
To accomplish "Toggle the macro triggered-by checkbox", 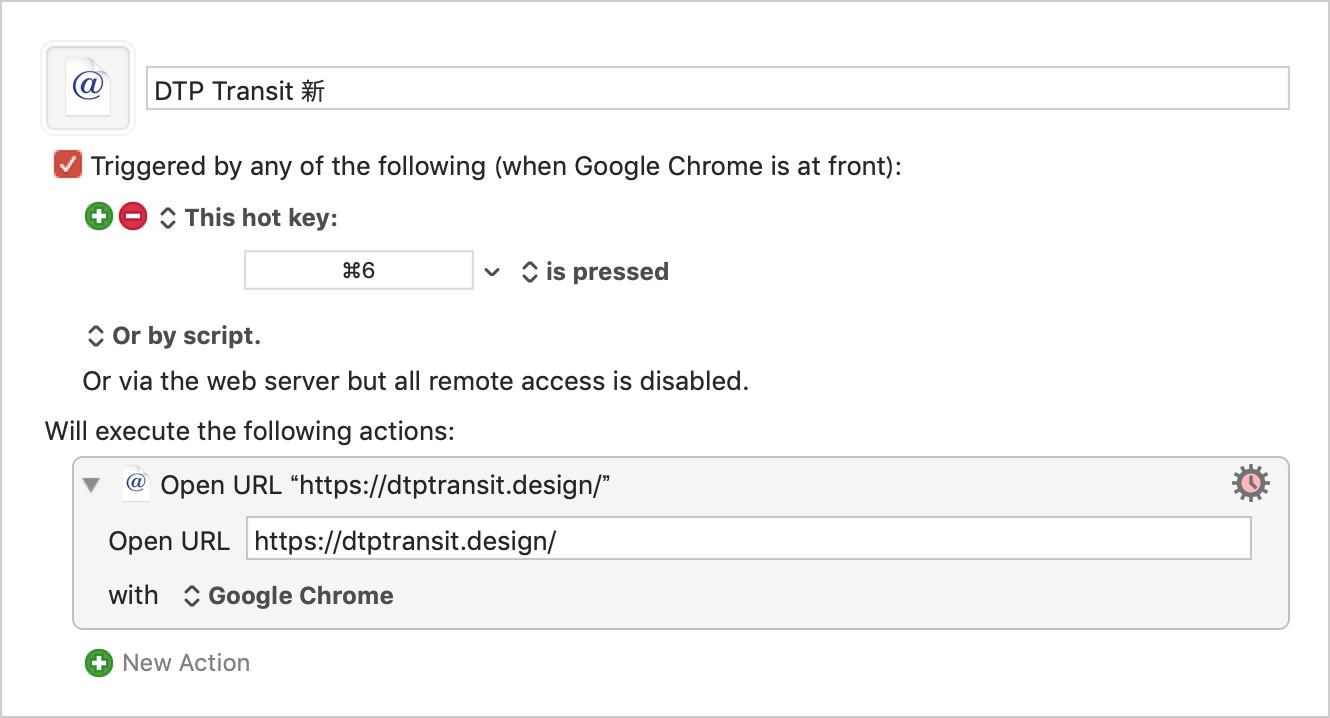I will click(x=68, y=165).
